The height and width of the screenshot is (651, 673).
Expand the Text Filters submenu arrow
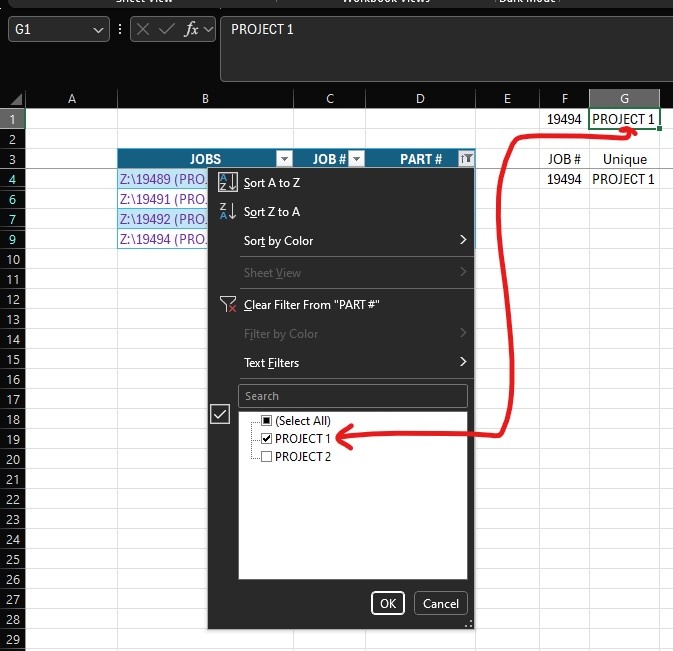(x=463, y=361)
